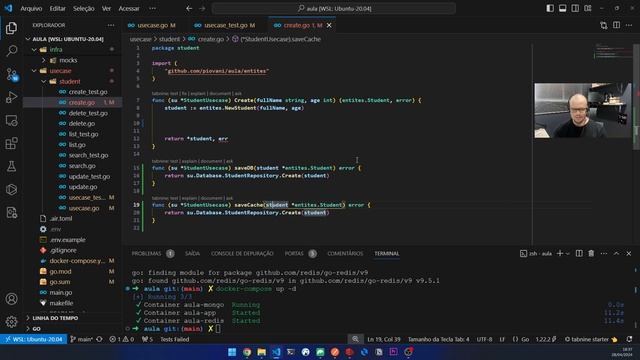Image resolution: width=640 pixels, height=360 pixels.
Task: Toggle the bottom panel visibility
Action: click(562, 8)
